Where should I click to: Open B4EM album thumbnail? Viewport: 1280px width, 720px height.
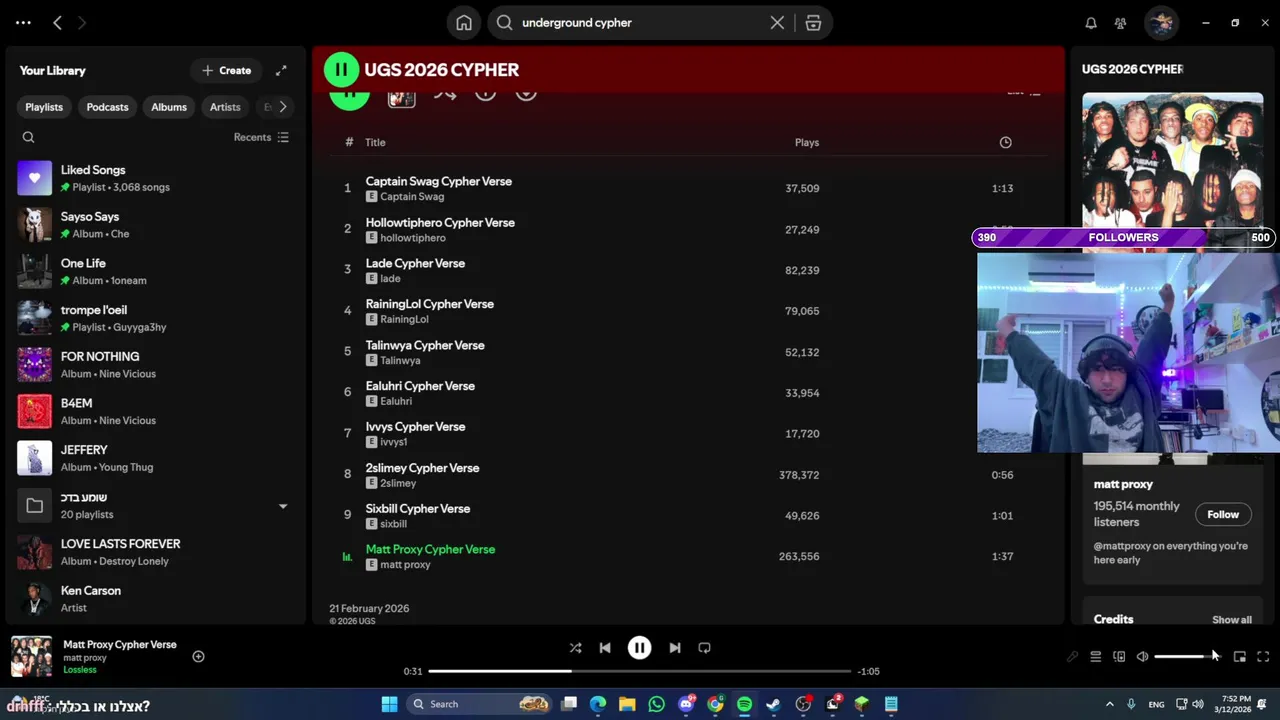35,412
